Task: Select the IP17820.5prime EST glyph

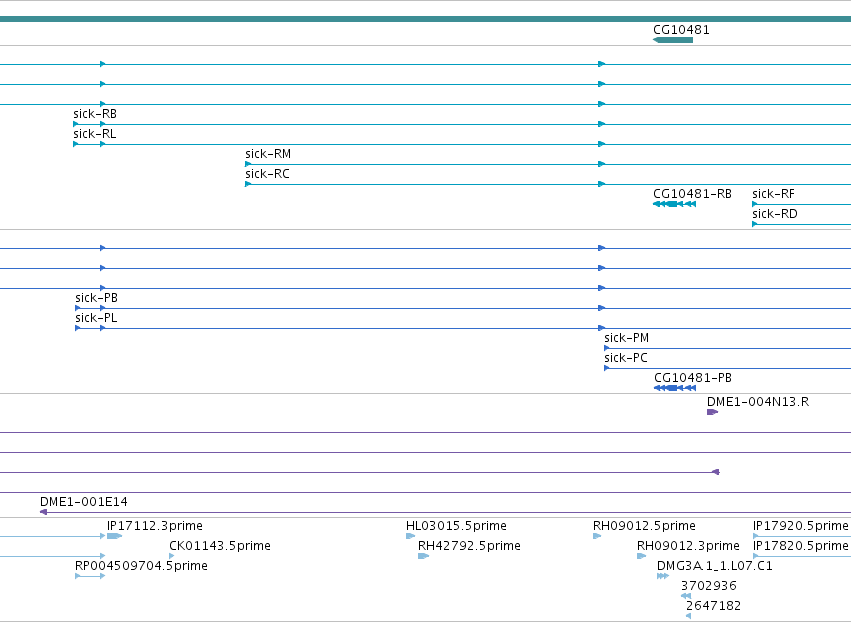Action: 802,556
